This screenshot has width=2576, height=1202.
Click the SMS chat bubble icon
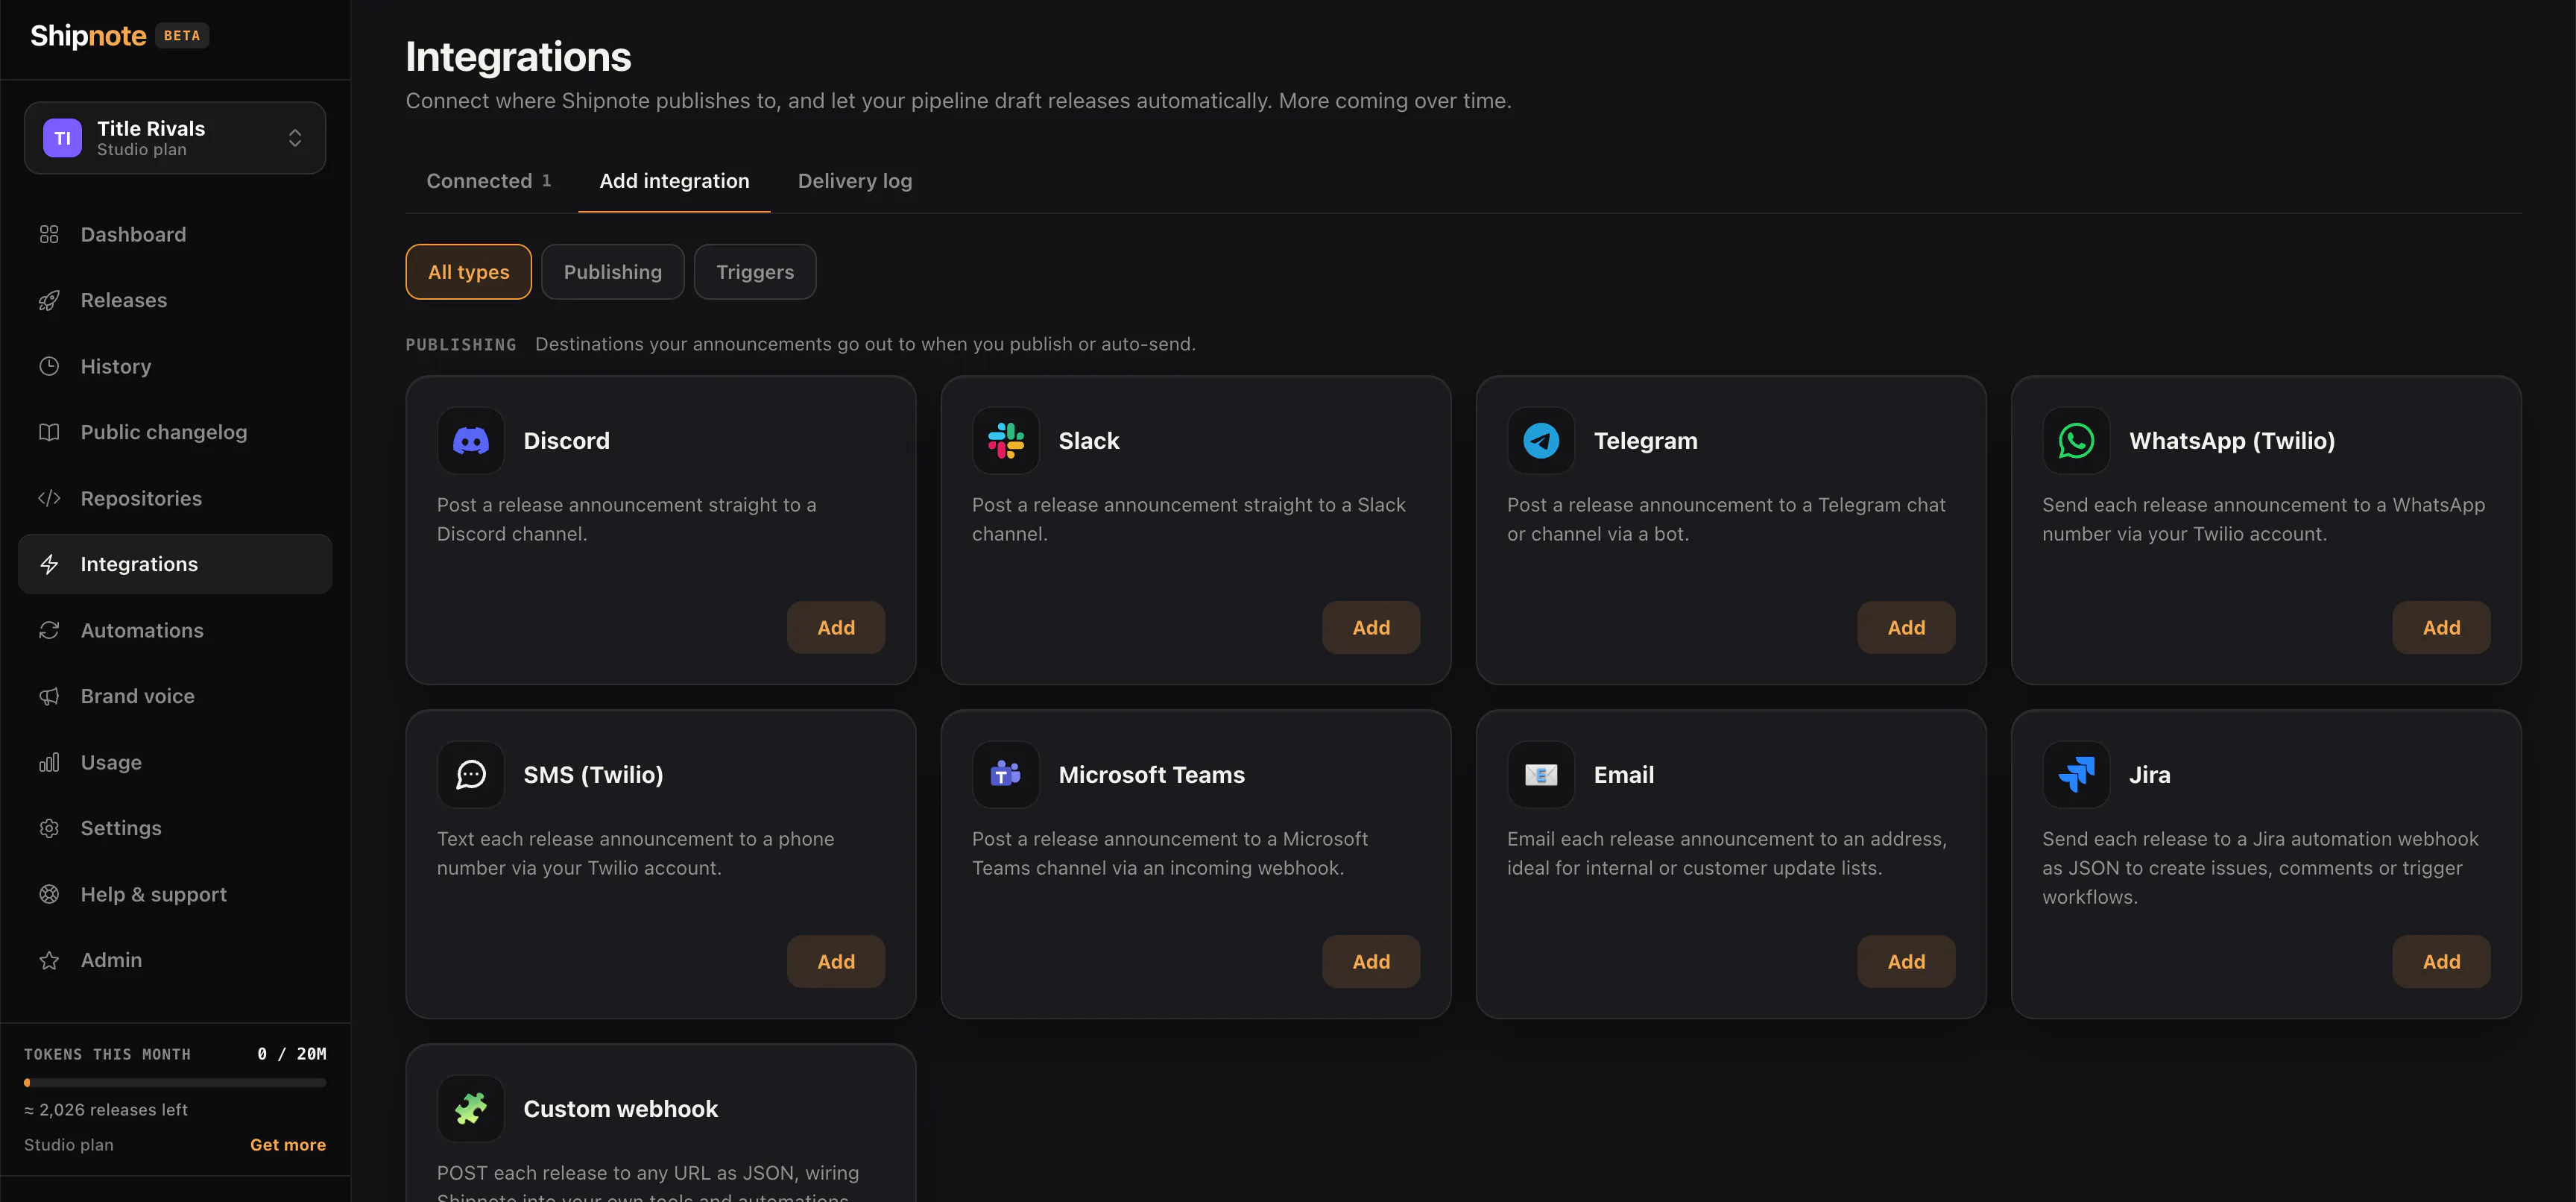click(471, 774)
